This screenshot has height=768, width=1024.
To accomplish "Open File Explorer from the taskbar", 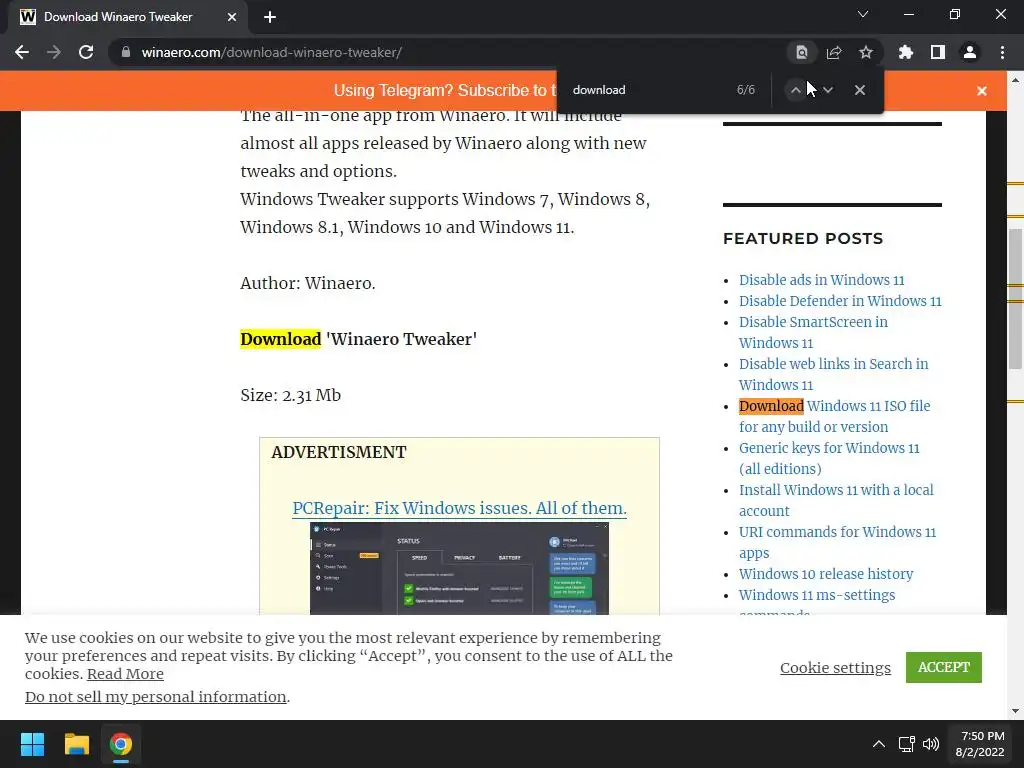I will tap(76, 744).
